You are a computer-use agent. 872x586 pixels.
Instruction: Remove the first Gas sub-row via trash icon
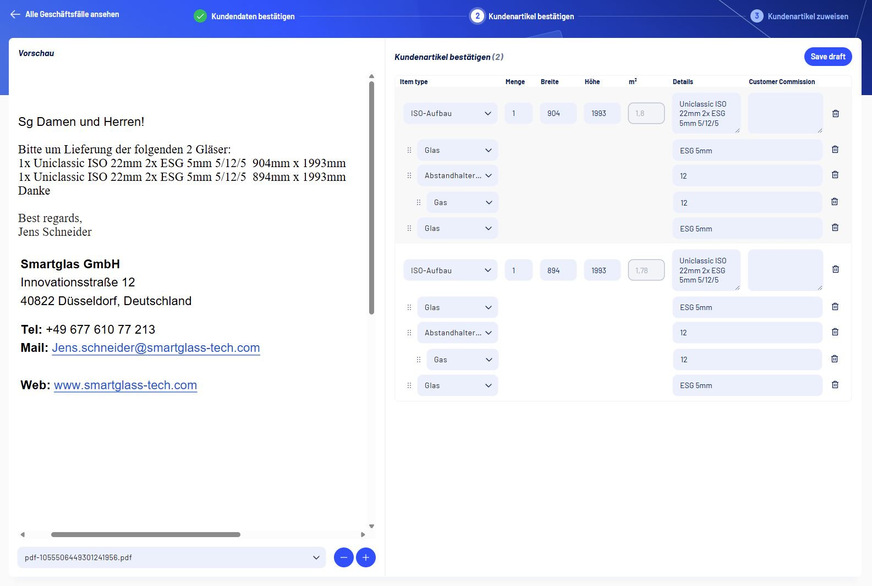pyautogui.click(x=835, y=202)
